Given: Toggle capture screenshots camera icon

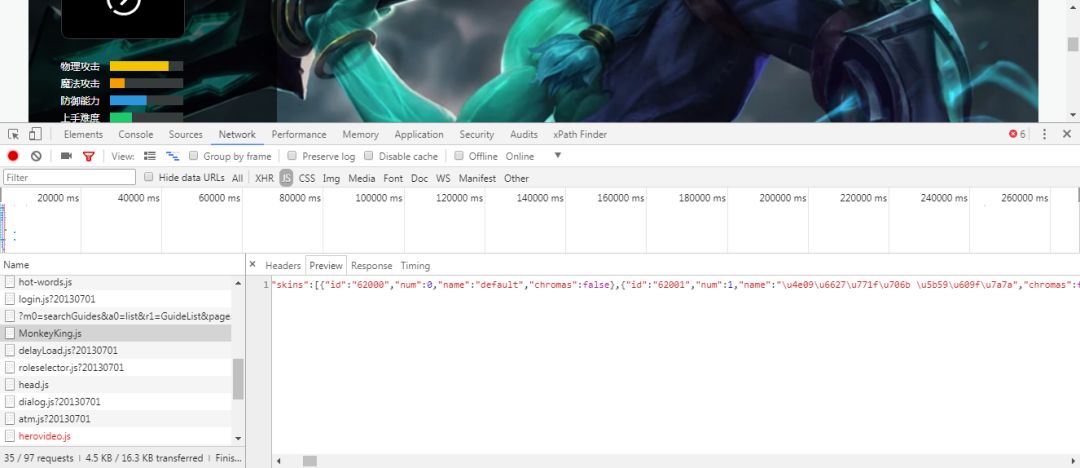Looking at the screenshot, I should 66,156.
